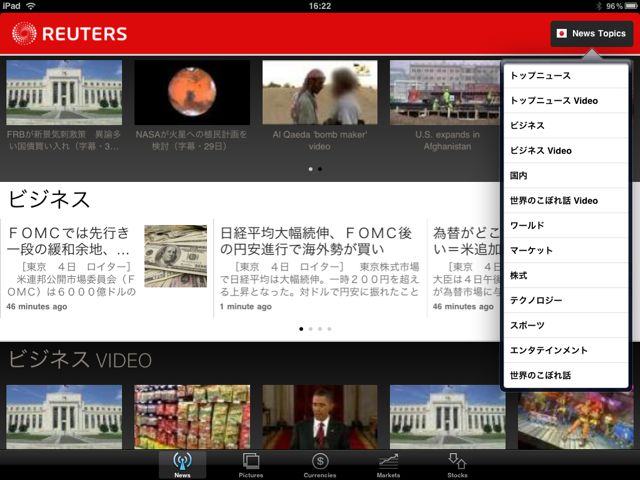
Task: Open U.S. expands in Afghanistan thumbnail
Action: 445,92
